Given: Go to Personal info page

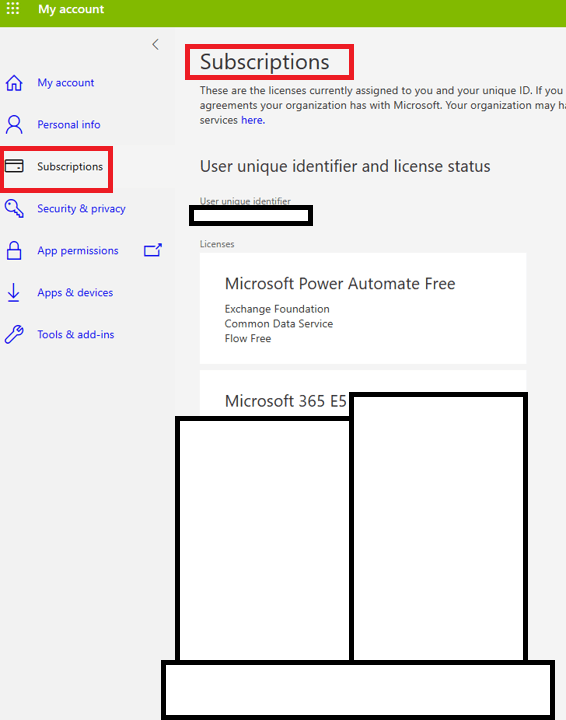Looking at the screenshot, I should click(69, 124).
